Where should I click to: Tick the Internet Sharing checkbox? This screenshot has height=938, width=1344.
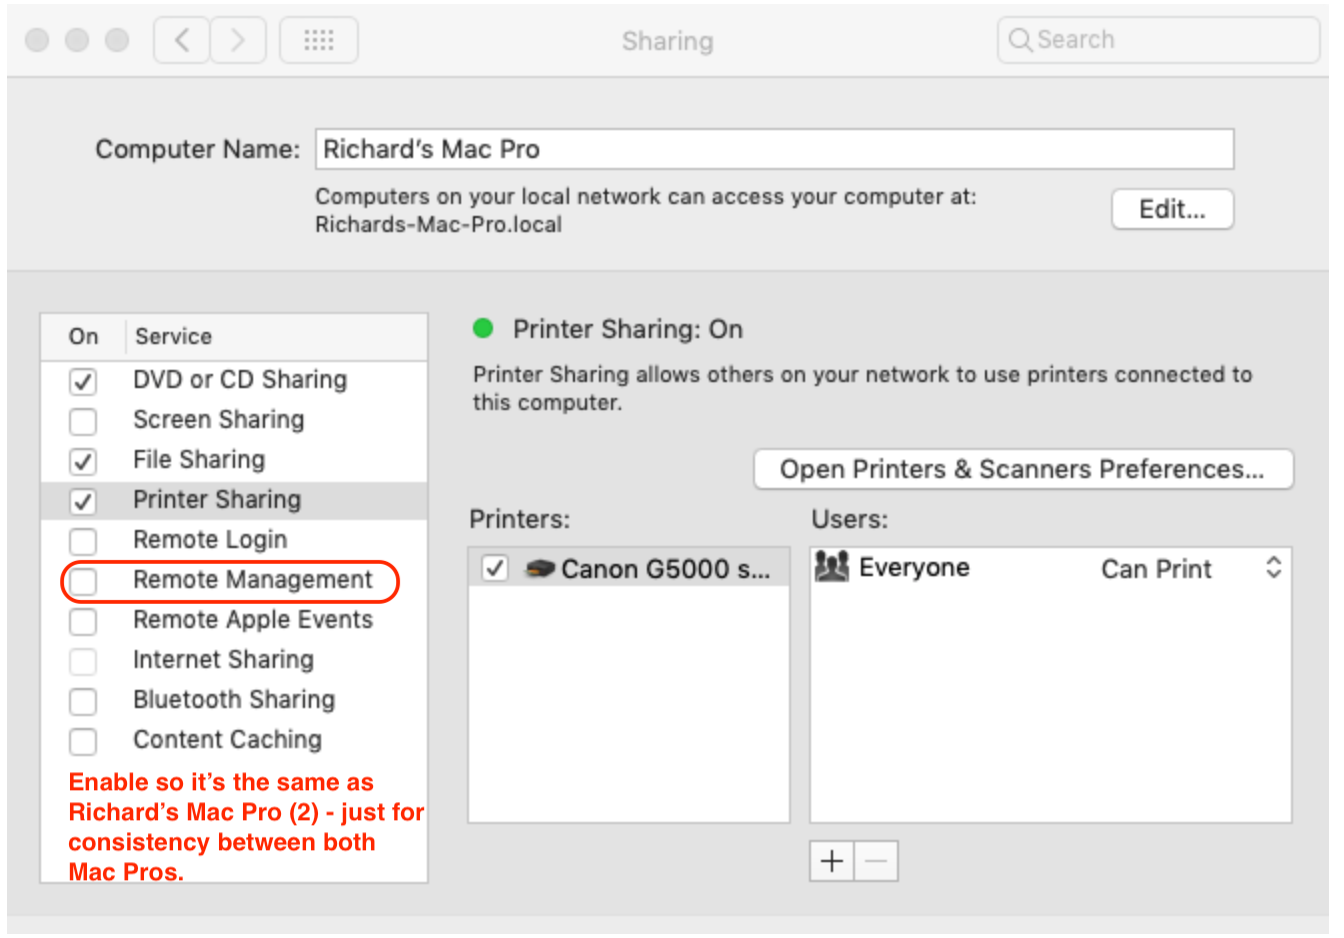tap(83, 661)
